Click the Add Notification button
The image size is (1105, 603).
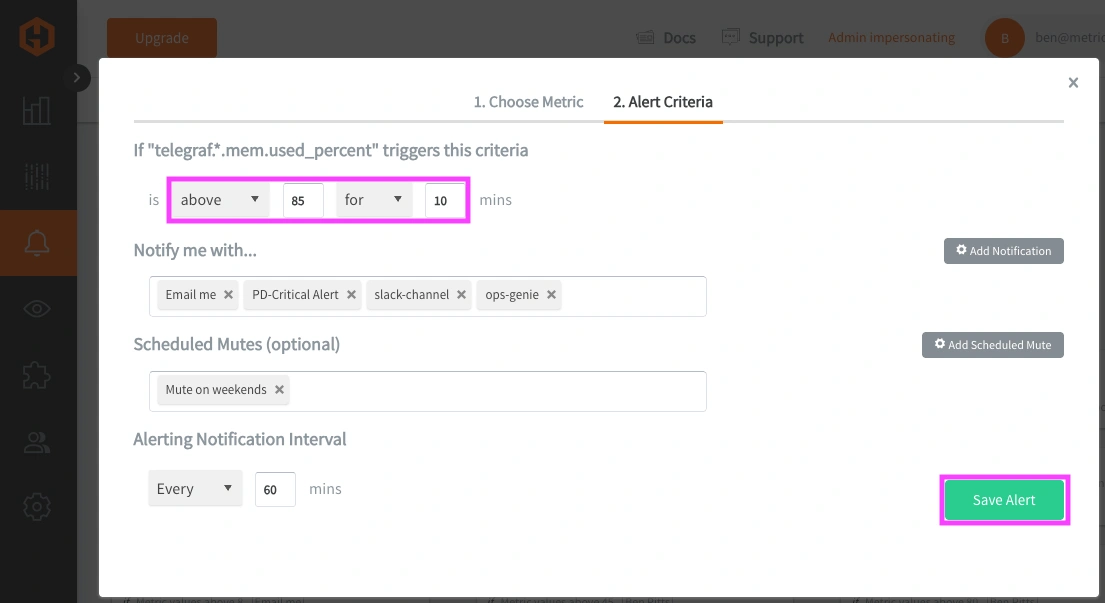(x=1004, y=251)
